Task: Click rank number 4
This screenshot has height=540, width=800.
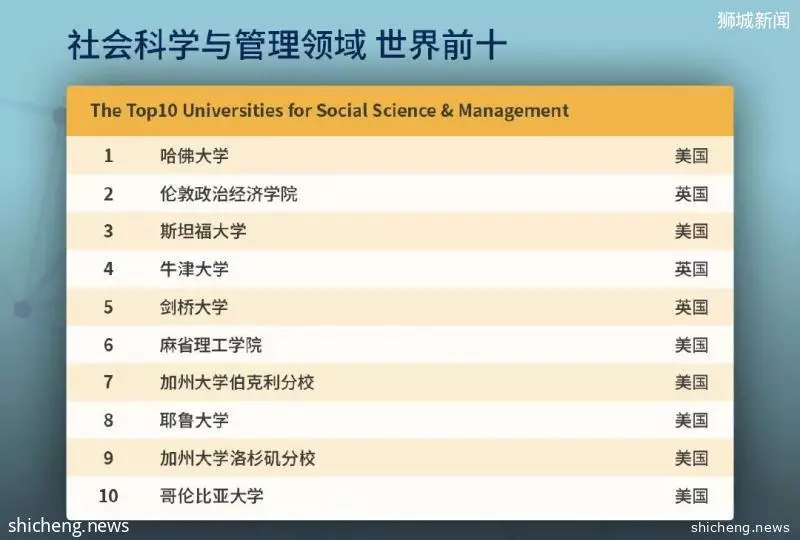Action: 108,269
